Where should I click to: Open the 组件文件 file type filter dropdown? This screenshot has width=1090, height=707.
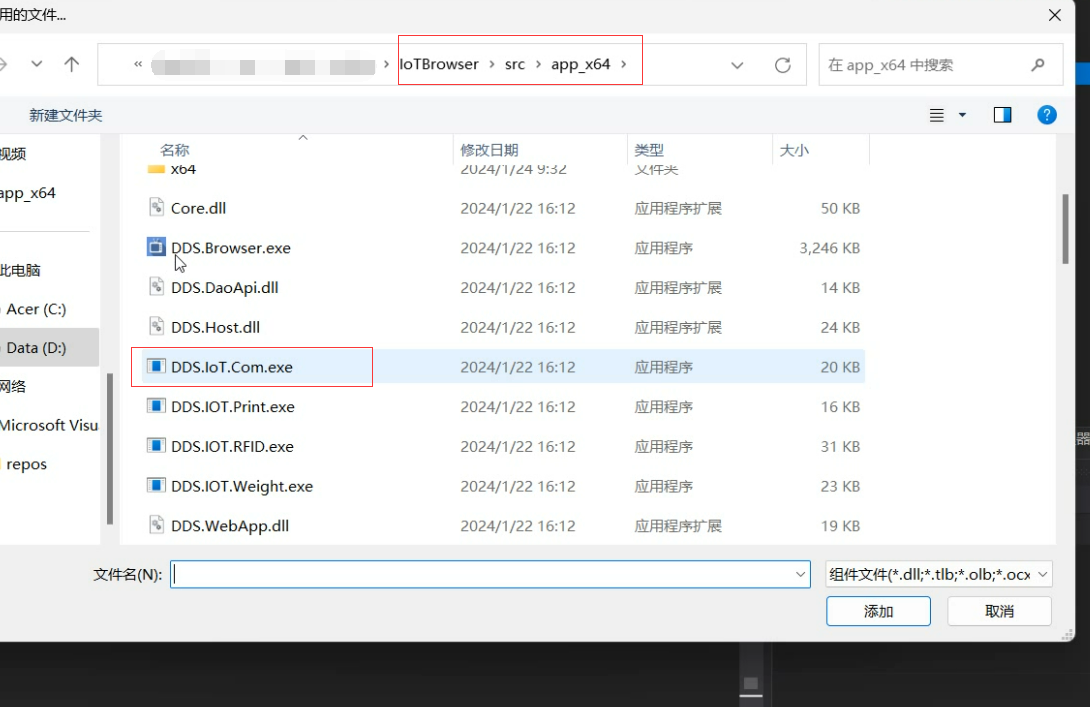click(938, 574)
